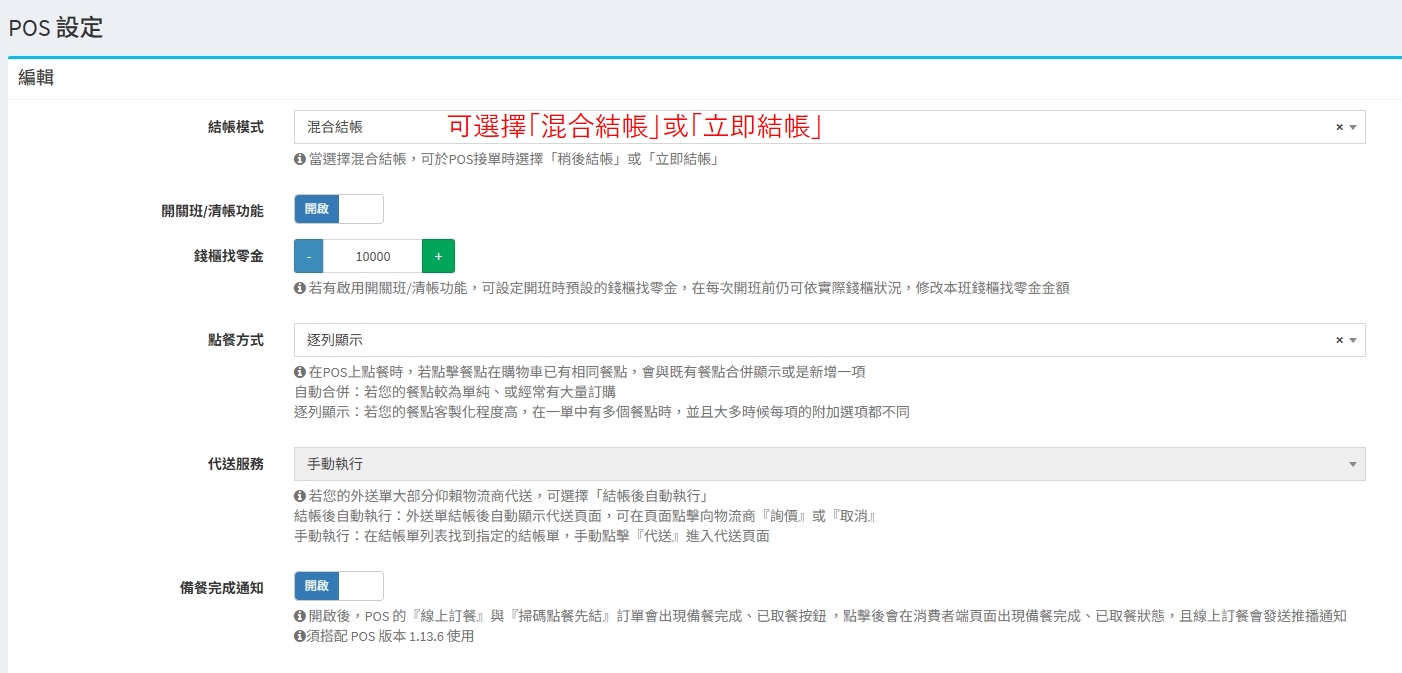Image resolution: width=1402 pixels, height=673 pixels.
Task: Clear the 結帳模式 selection with the x icon
Action: click(x=1339, y=127)
